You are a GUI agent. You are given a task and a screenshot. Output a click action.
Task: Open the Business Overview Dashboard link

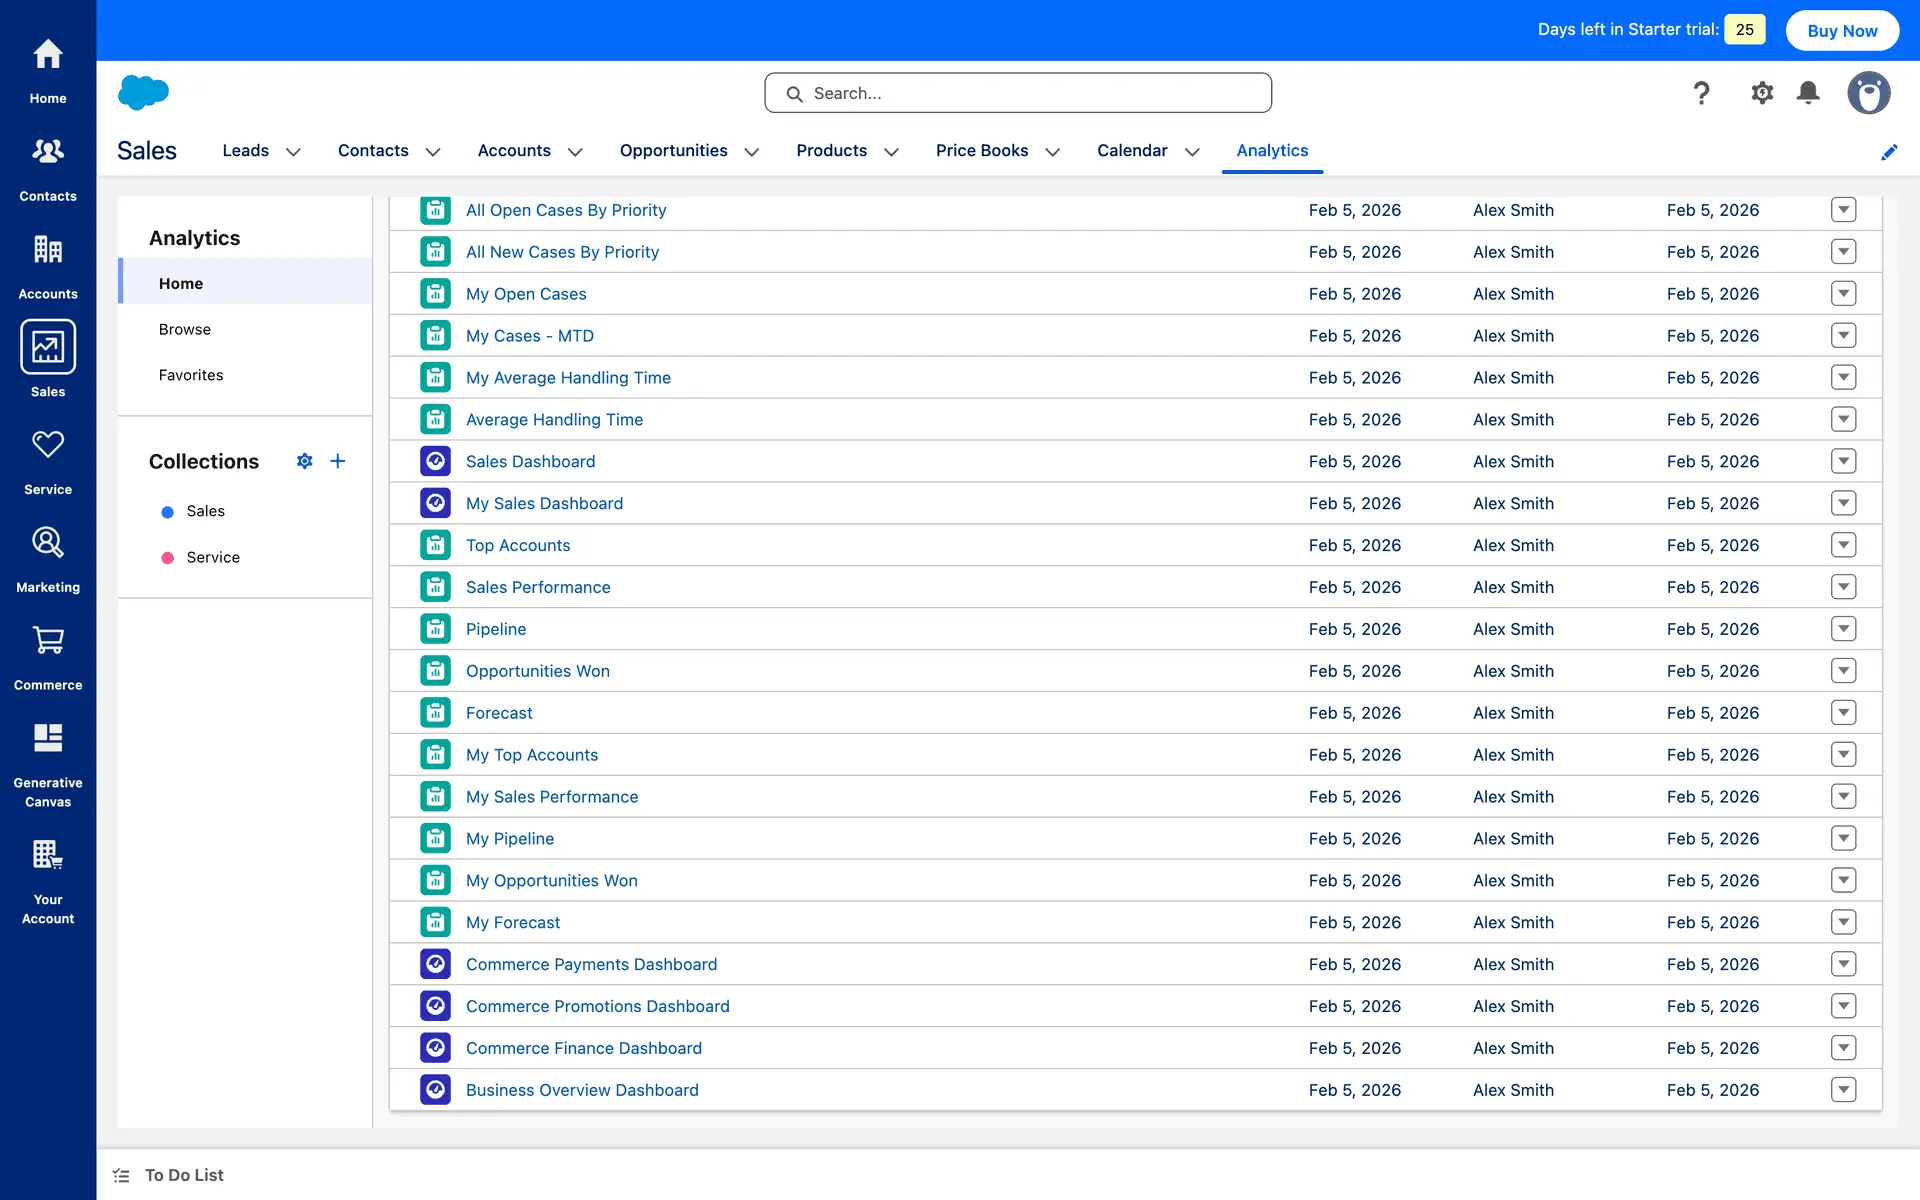[582, 1090]
